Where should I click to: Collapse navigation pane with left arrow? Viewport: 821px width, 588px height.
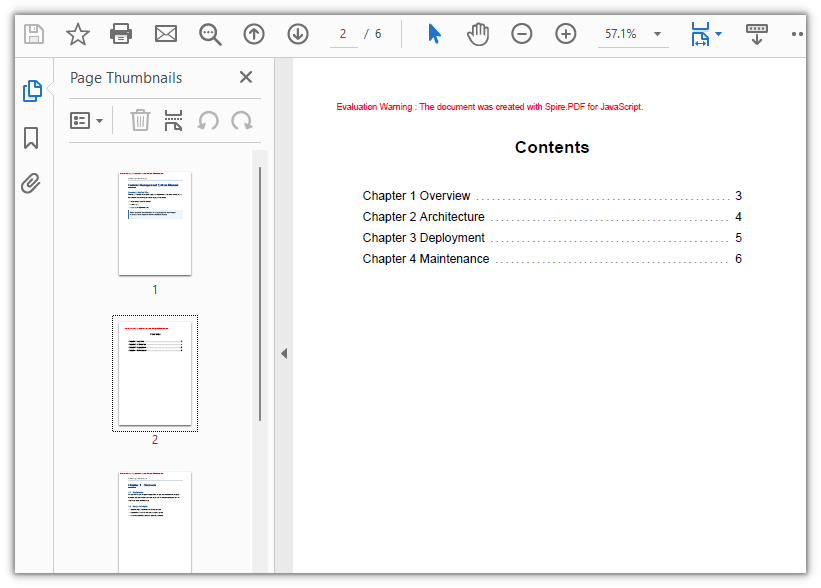[x=284, y=353]
